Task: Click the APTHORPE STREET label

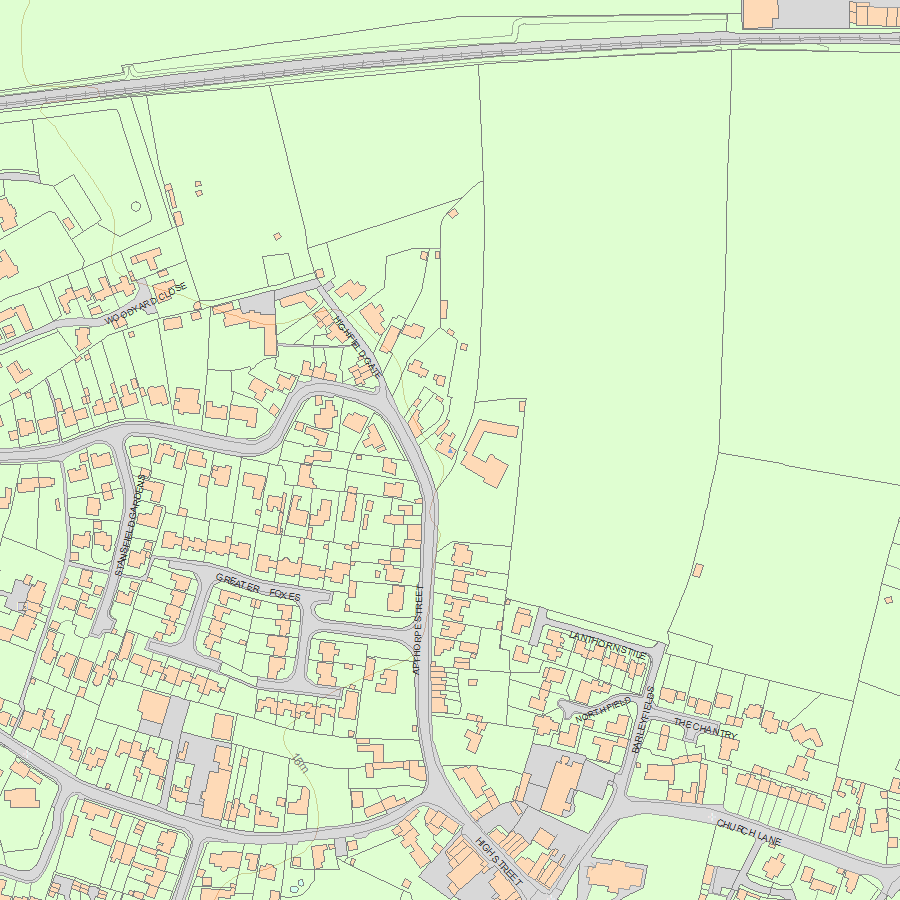Action: (x=418, y=630)
